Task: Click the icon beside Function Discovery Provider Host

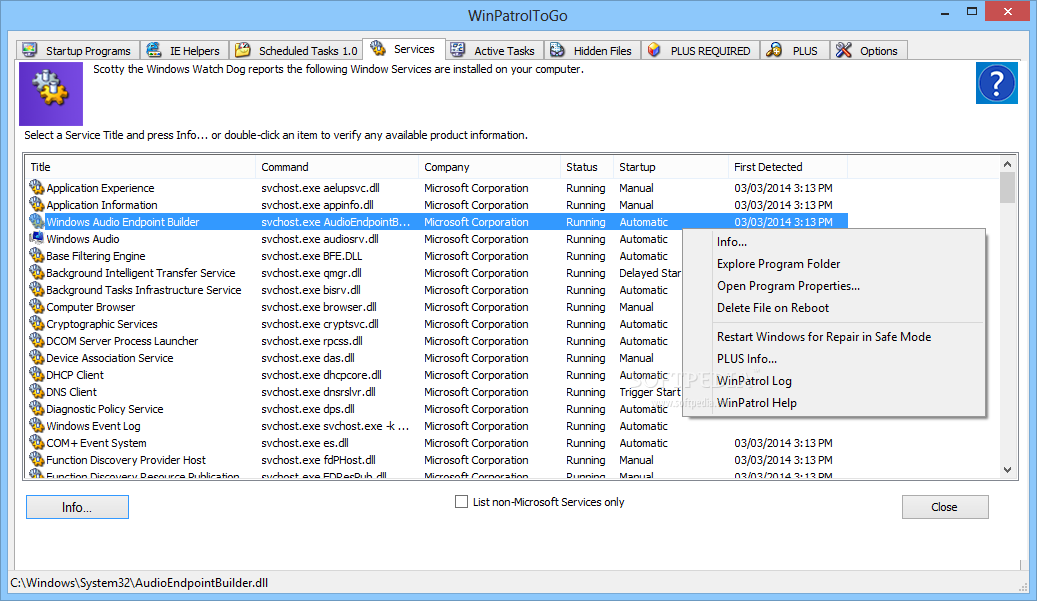Action: [36, 460]
